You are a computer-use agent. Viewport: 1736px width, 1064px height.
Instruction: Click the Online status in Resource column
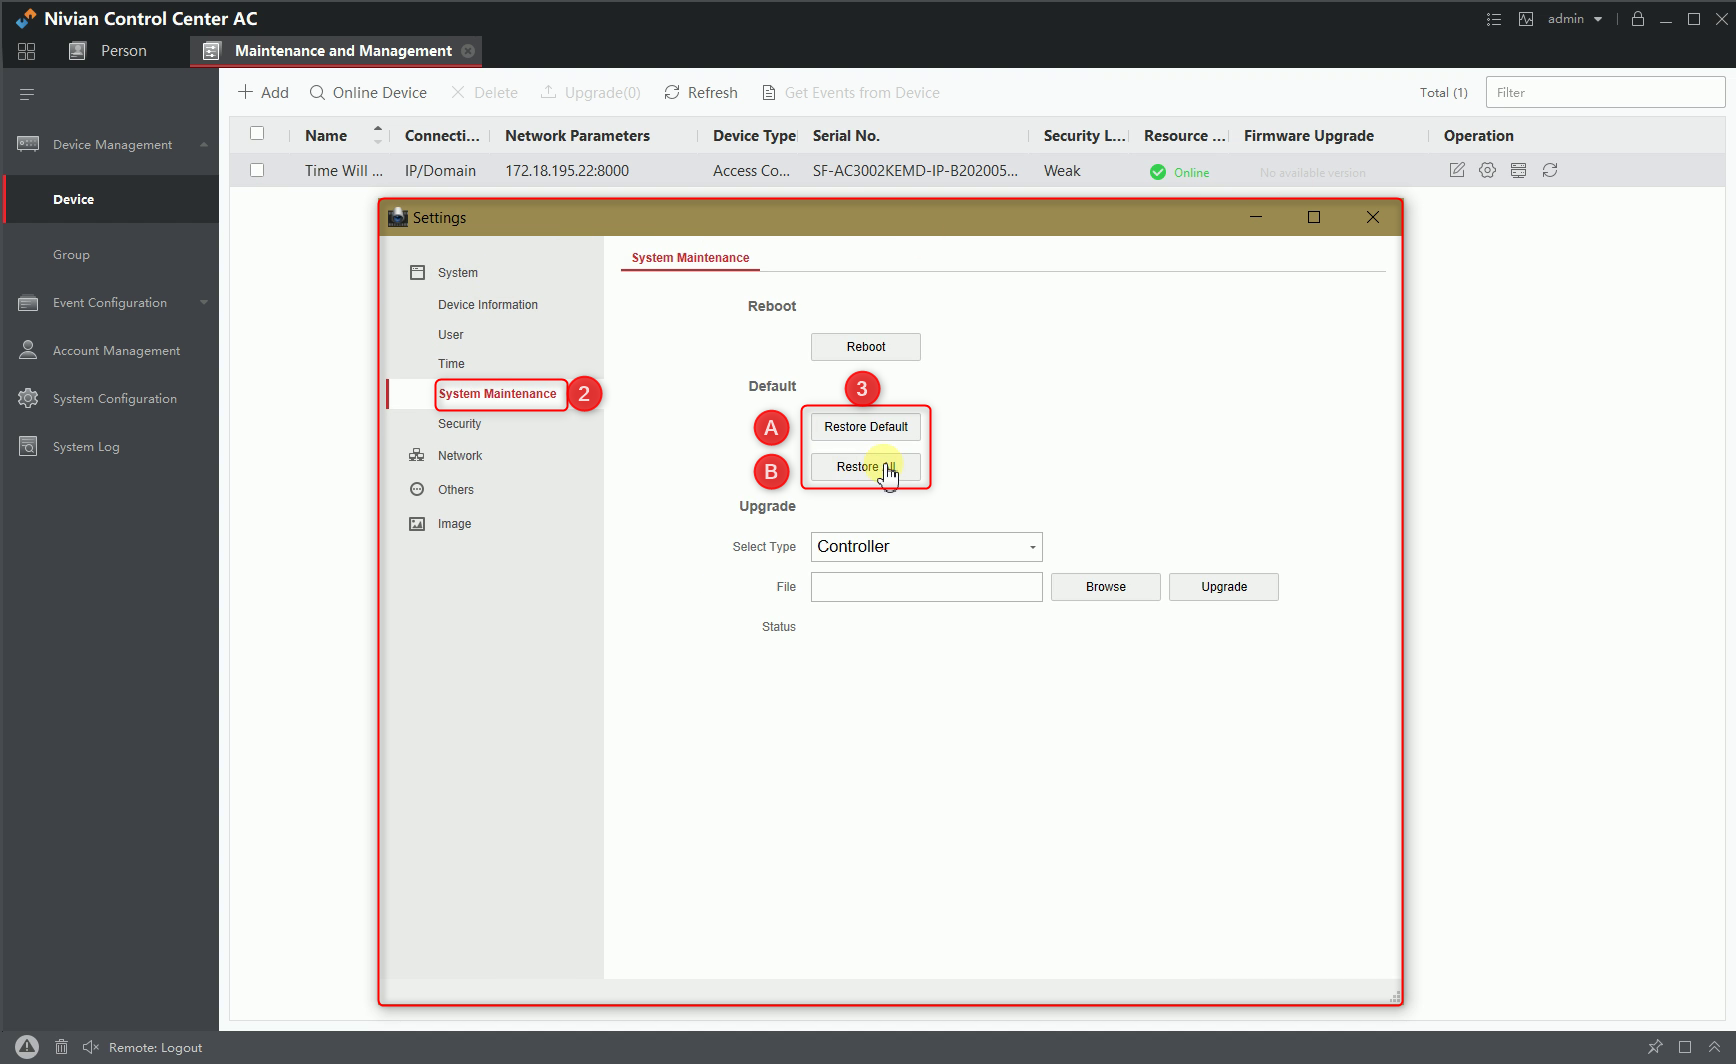[1180, 172]
